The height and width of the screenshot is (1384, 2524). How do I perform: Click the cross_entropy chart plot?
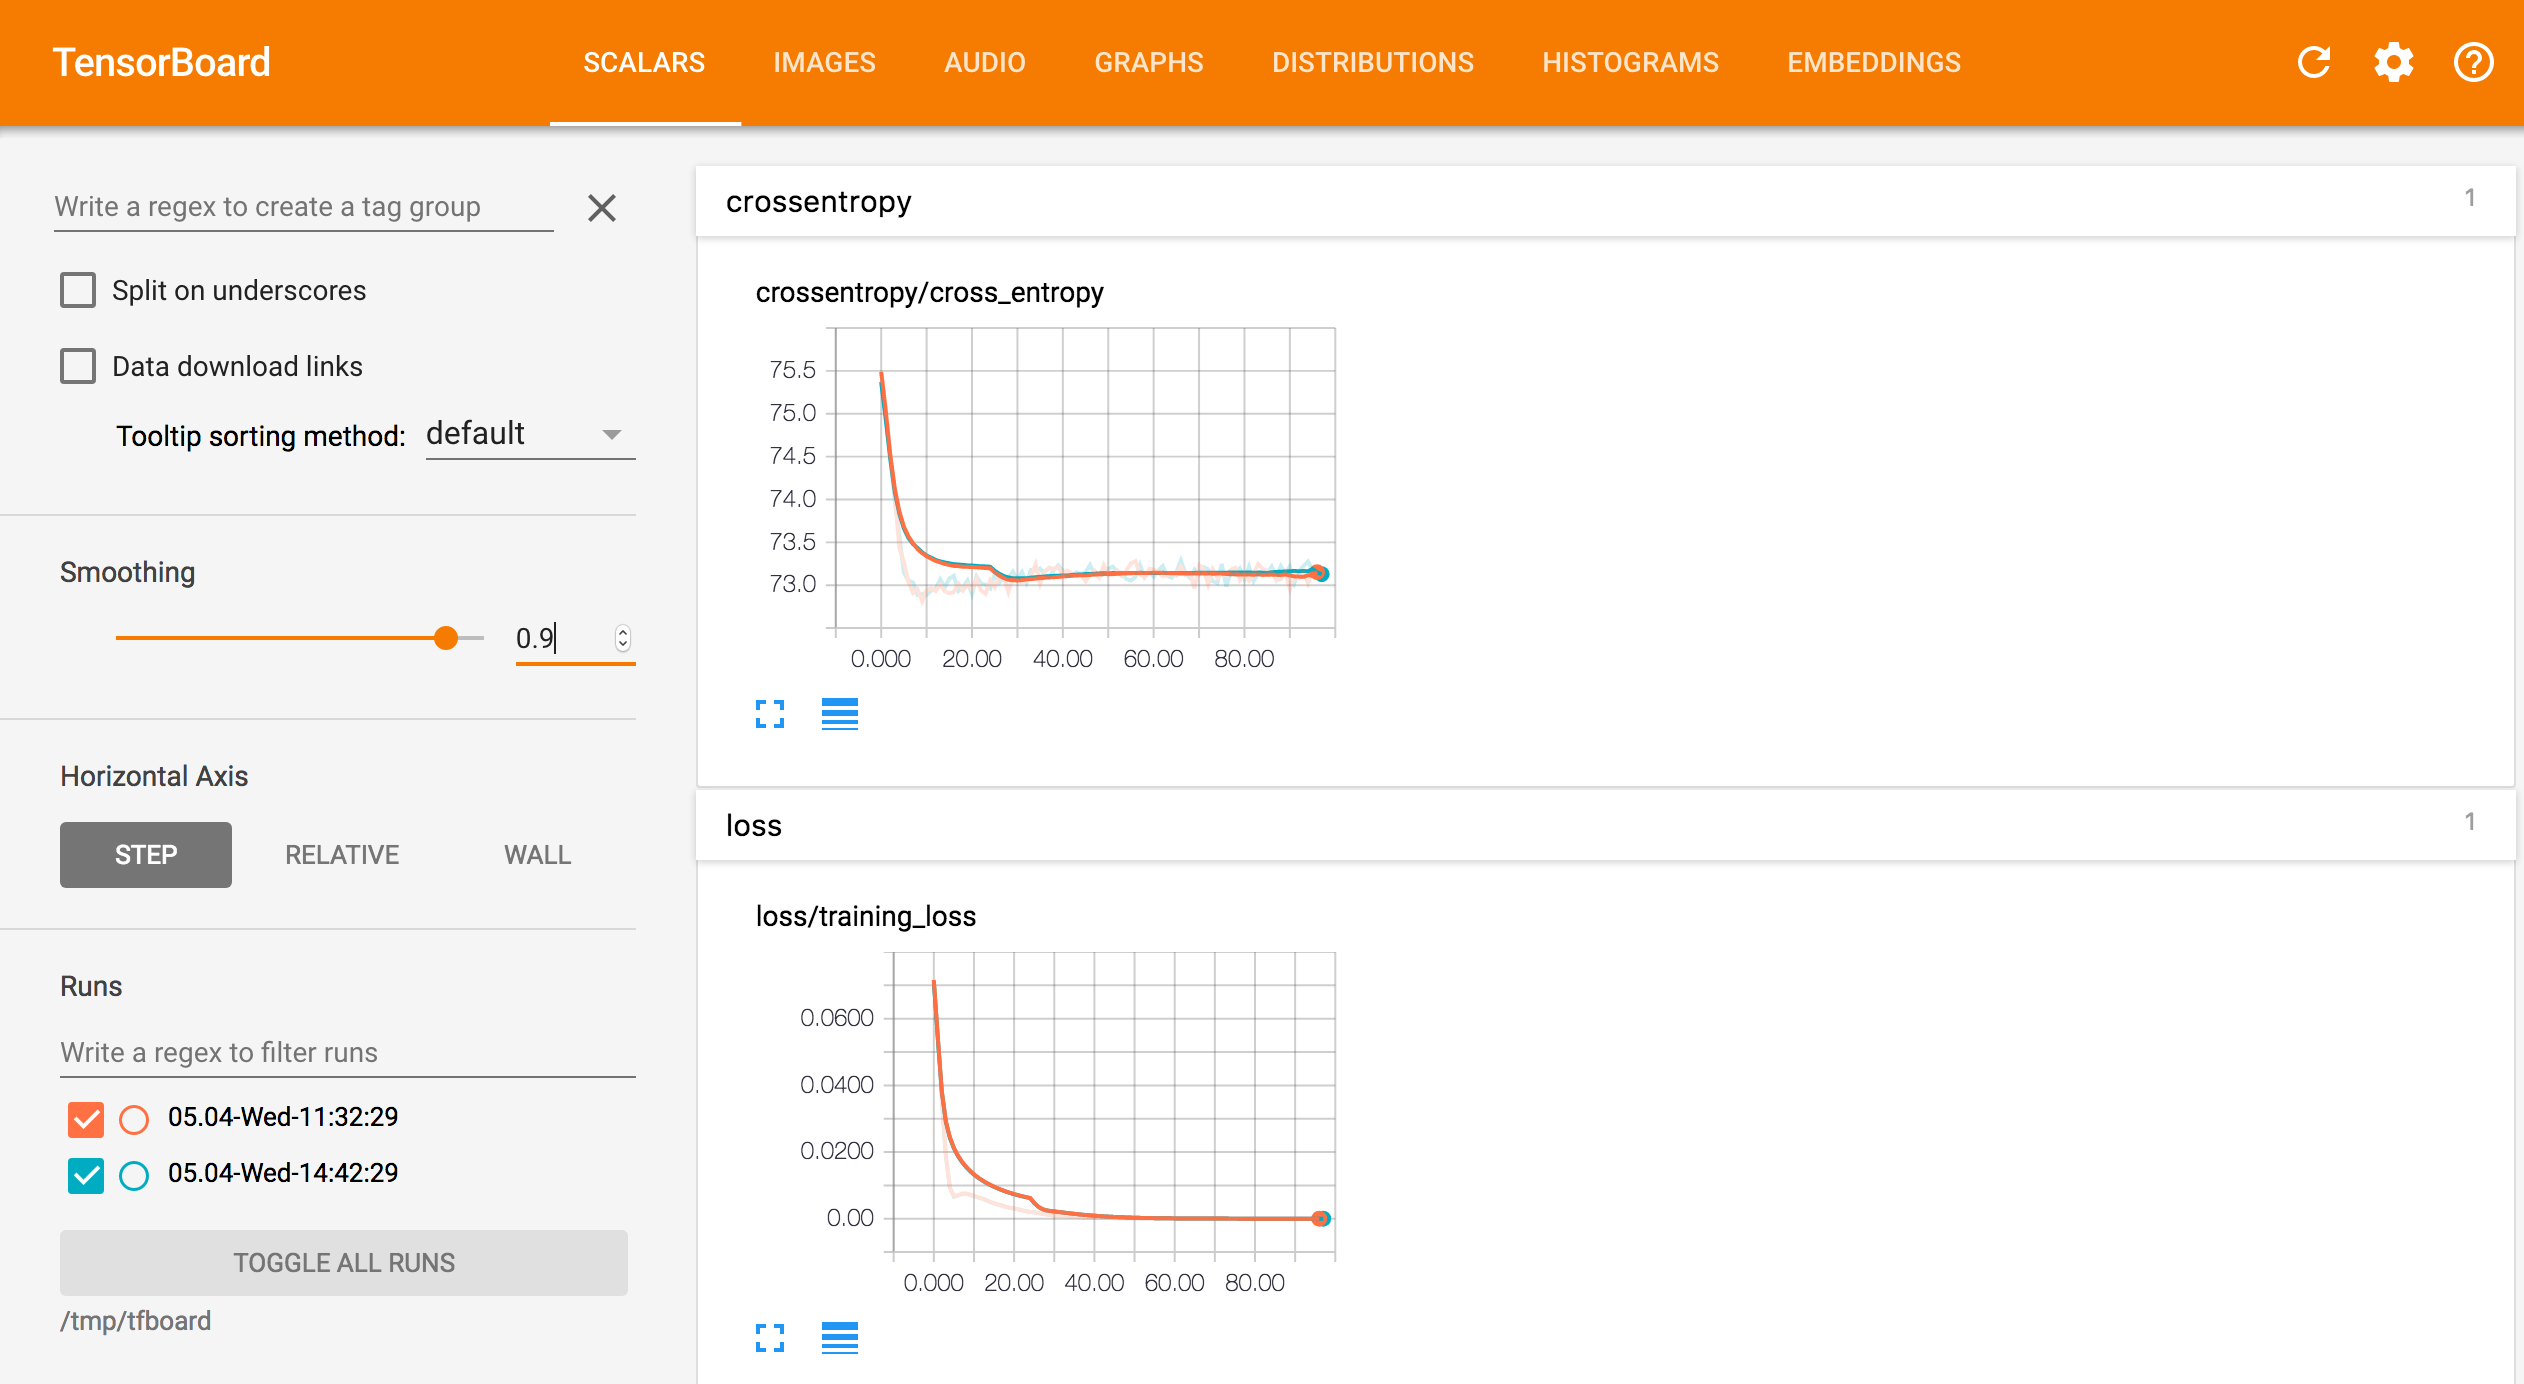(x=1085, y=480)
